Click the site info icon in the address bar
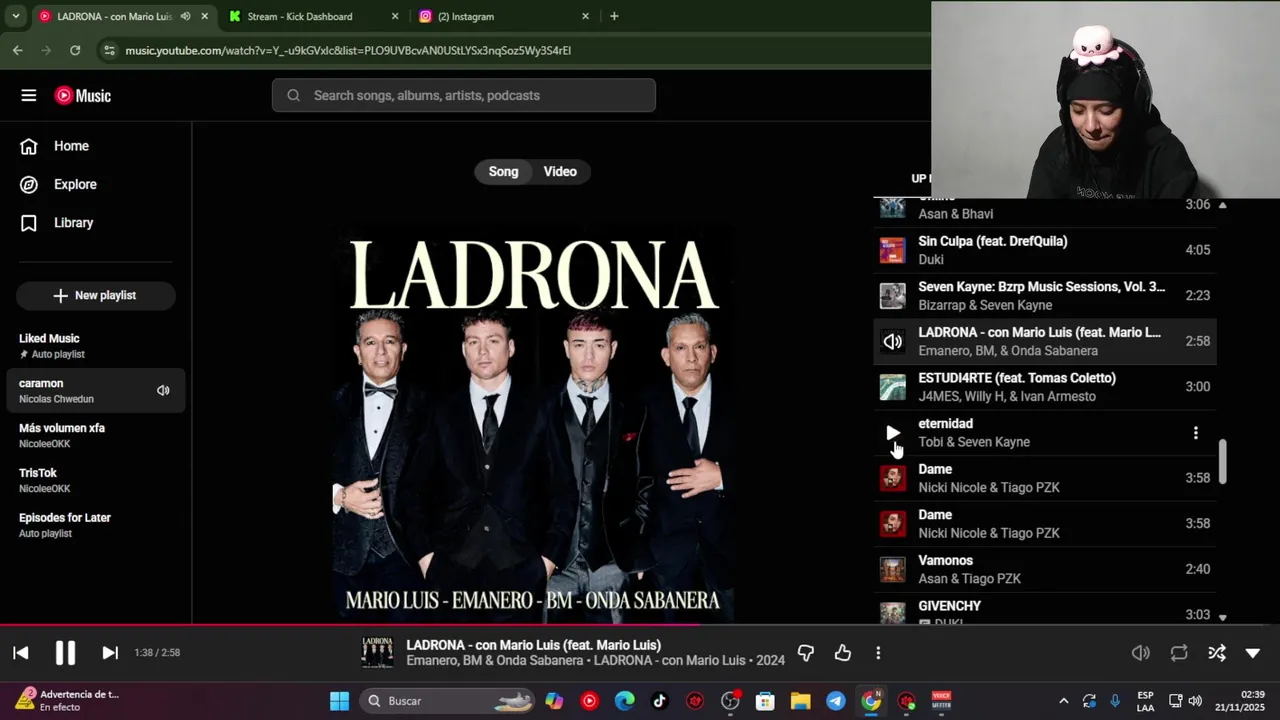This screenshot has height=720, width=1280. [109, 50]
